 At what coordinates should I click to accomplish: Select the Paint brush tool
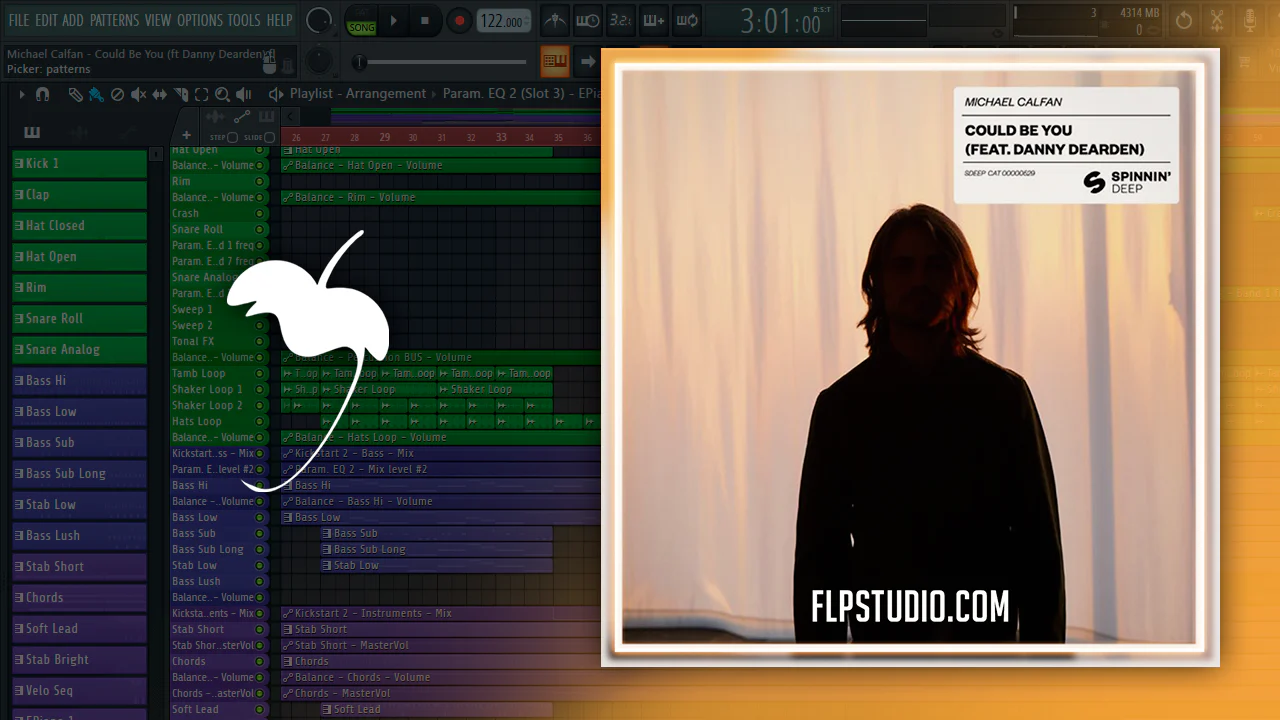(96, 94)
